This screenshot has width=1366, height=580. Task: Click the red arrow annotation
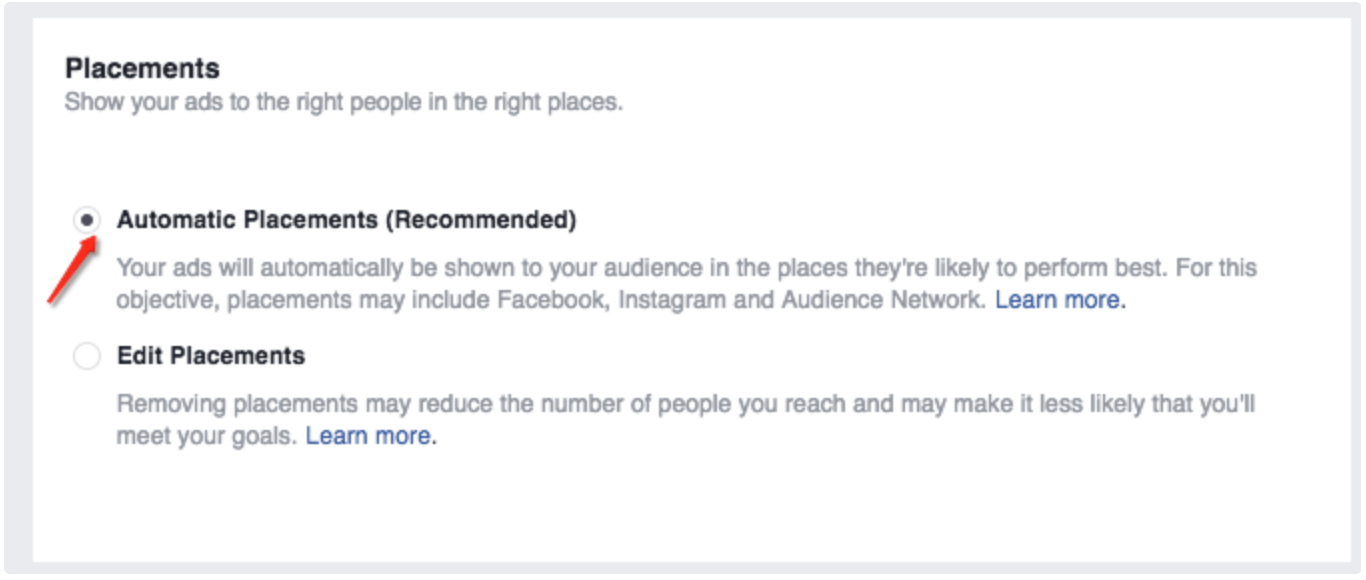click(x=70, y=273)
